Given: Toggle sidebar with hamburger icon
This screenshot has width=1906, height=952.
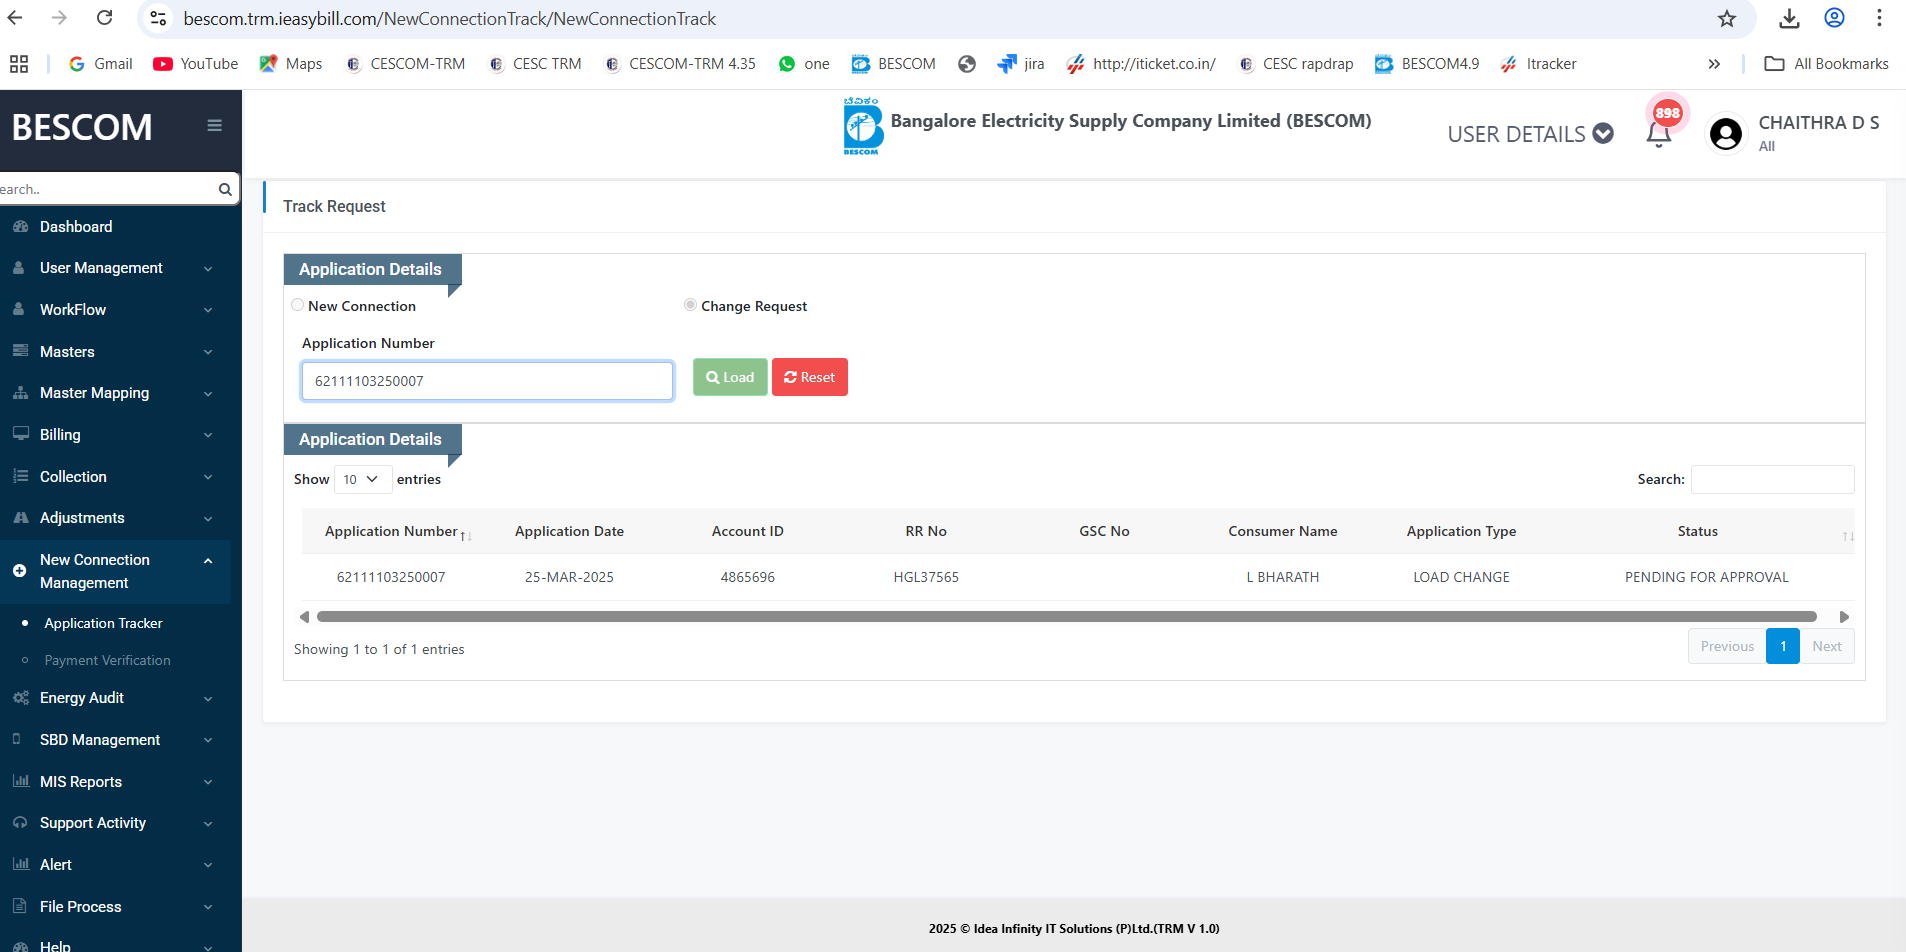Looking at the screenshot, I should pyautogui.click(x=214, y=126).
